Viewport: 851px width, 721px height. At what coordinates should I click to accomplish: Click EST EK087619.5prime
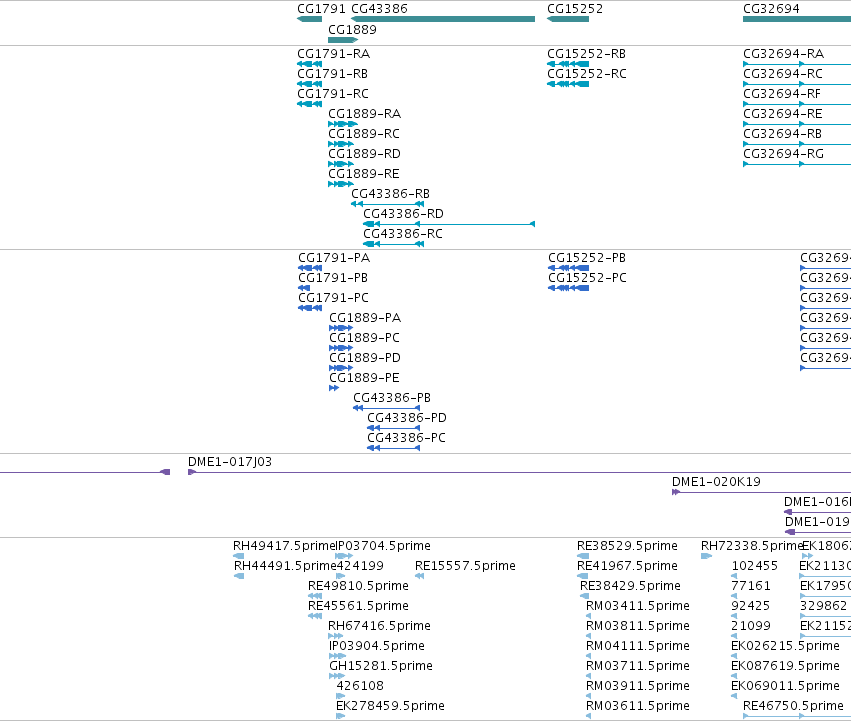pos(785,666)
